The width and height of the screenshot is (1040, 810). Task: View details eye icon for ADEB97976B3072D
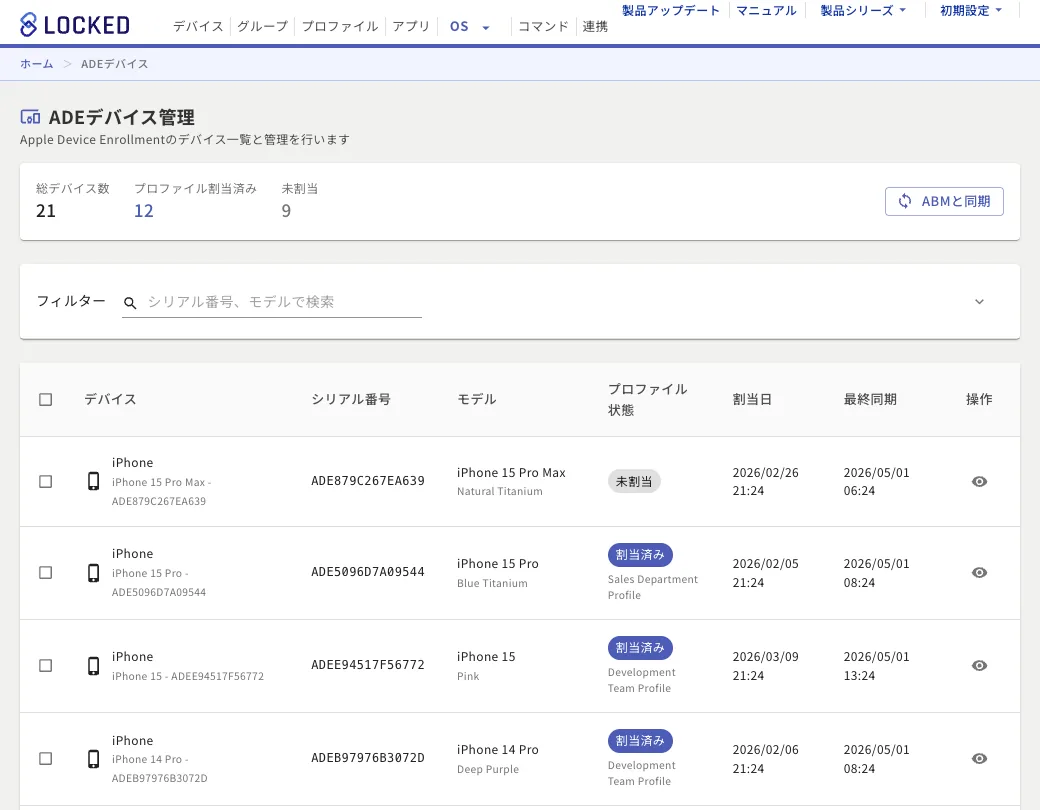[x=979, y=758]
